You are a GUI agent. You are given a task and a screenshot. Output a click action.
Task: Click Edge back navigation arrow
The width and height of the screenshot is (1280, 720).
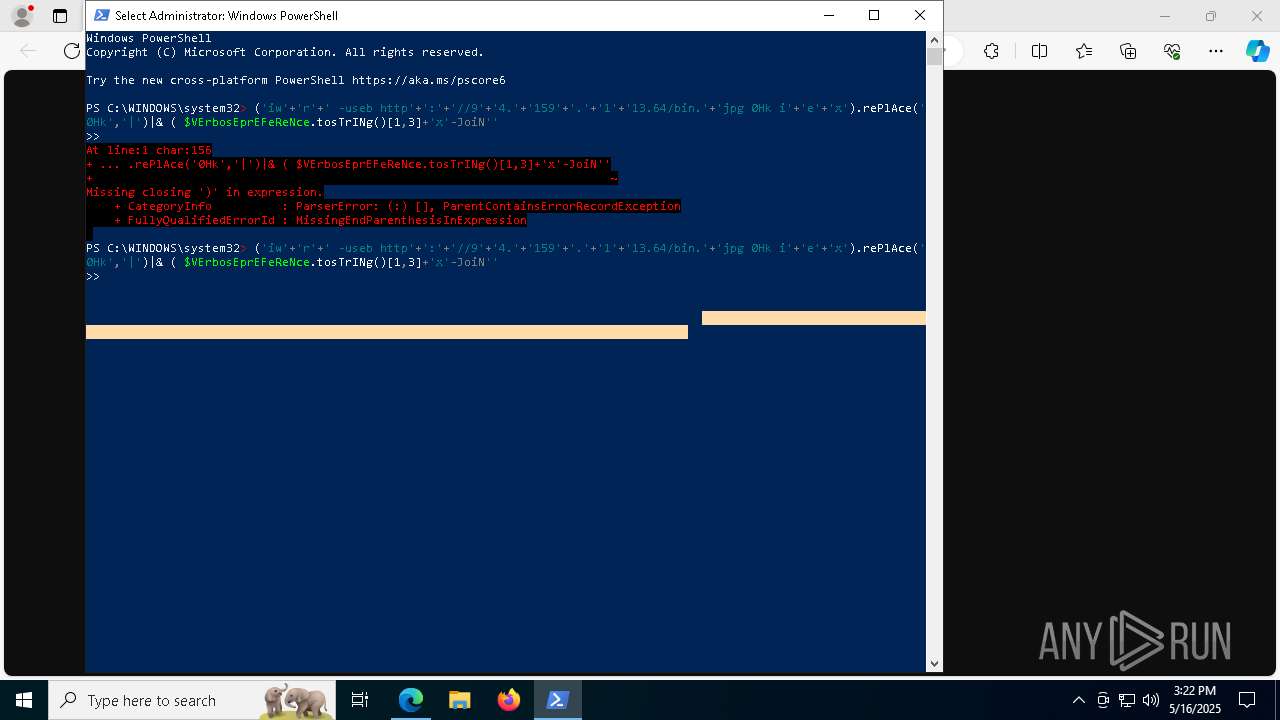[28, 51]
